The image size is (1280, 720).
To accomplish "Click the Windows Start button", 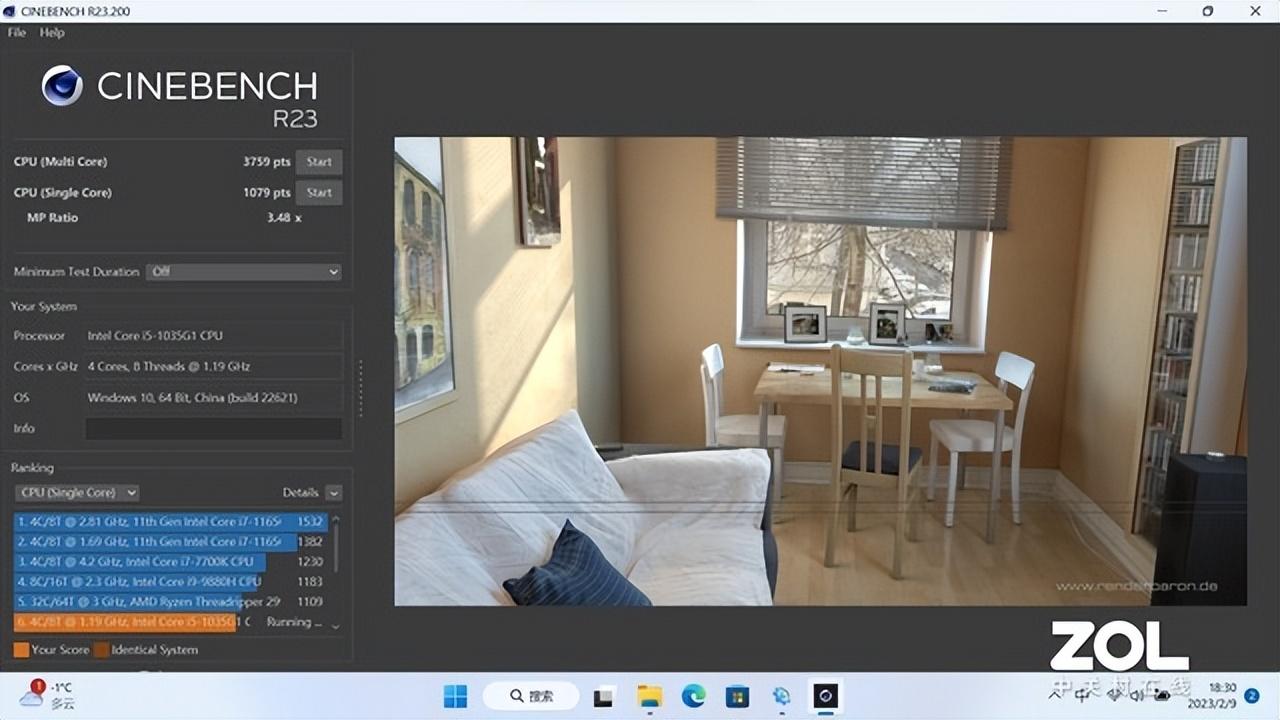I will point(455,694).
